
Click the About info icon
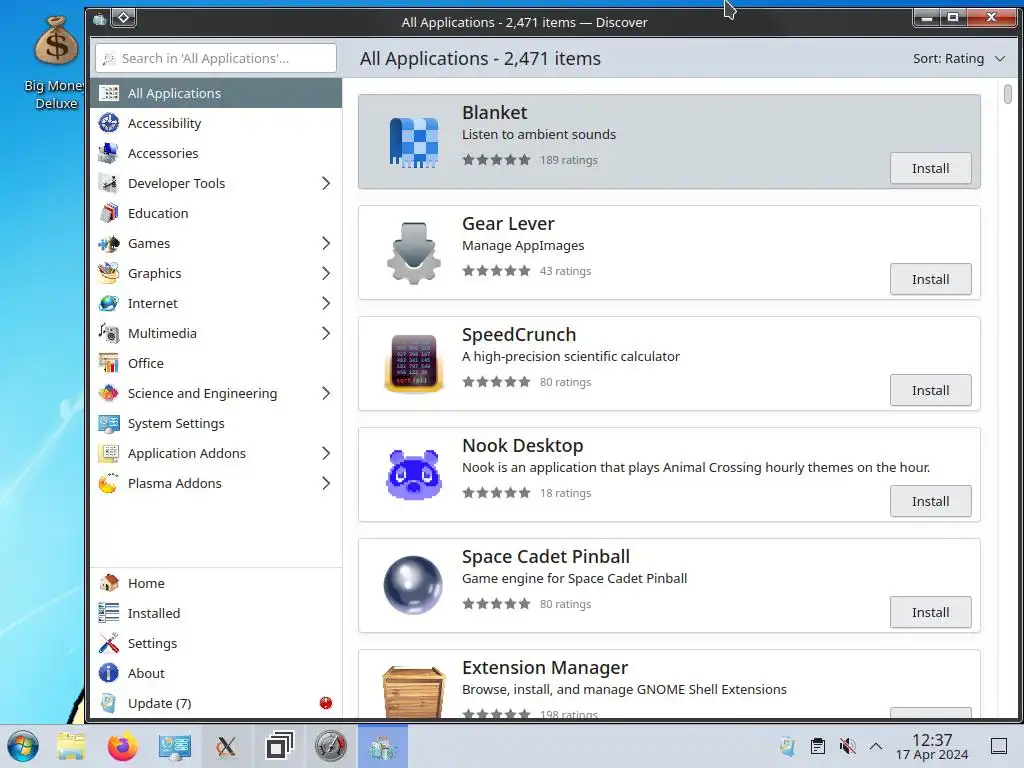108,673
